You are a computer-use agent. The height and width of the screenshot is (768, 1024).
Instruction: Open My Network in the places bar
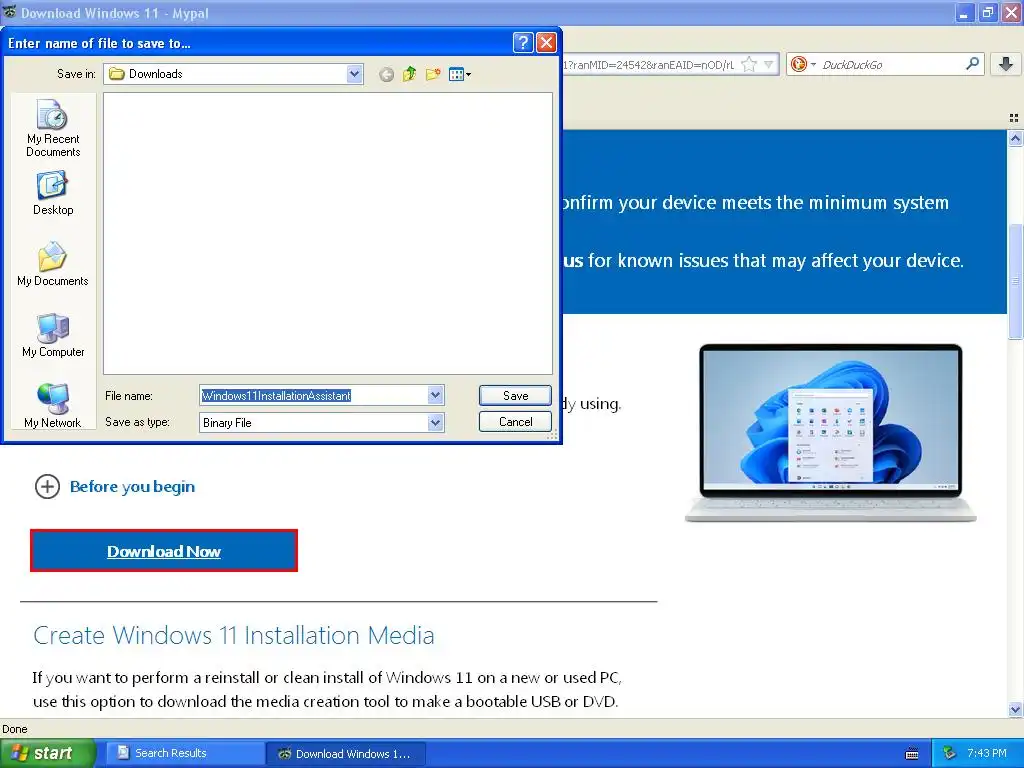53,406
